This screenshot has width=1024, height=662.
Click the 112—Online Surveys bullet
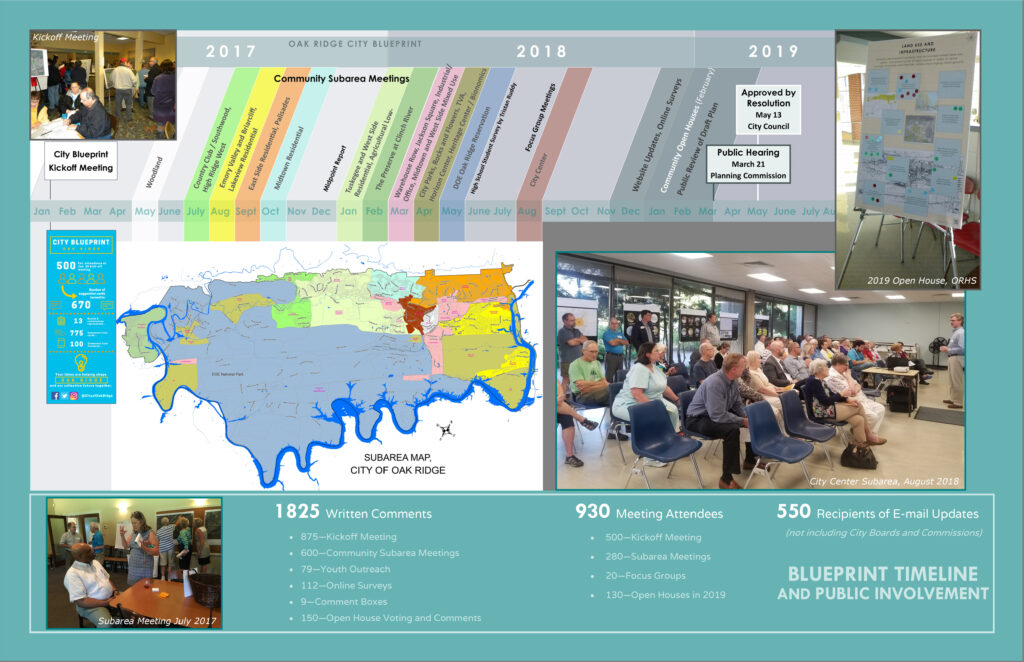(346, 586)
